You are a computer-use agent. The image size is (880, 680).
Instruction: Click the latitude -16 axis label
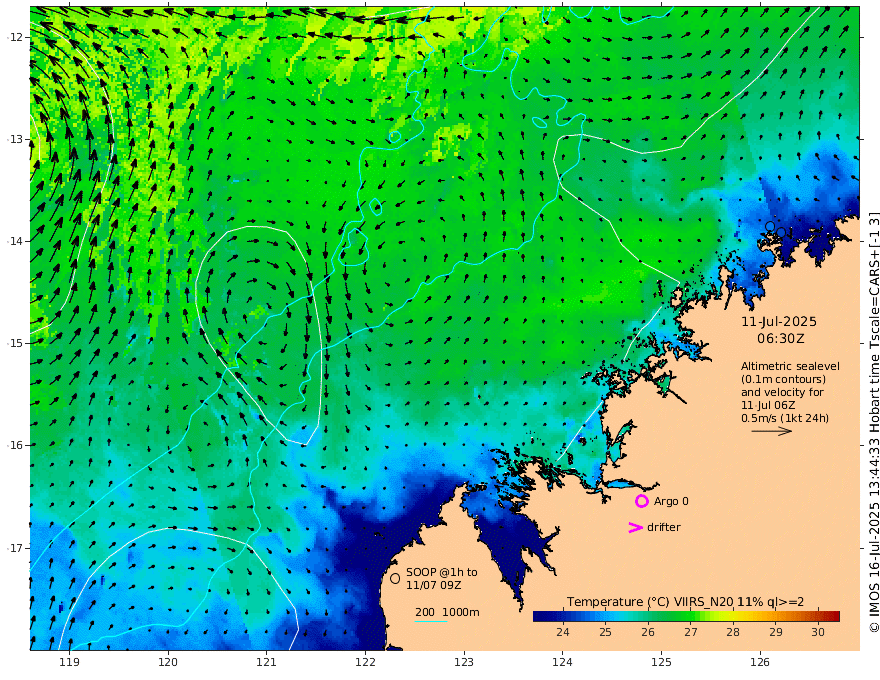[x=15, y=445]
